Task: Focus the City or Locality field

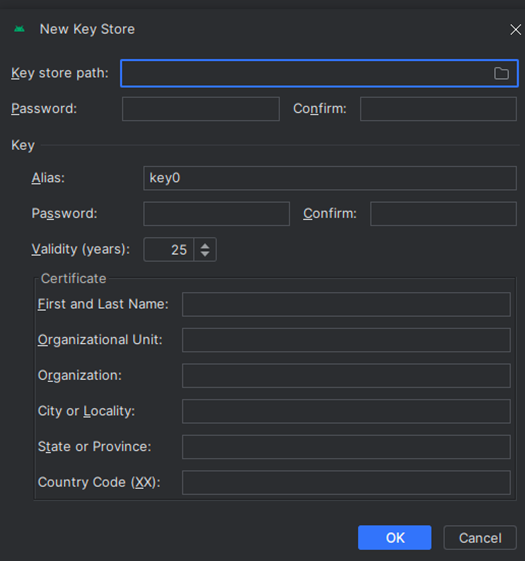Action: pyautogui.click(x=346, y=411)
